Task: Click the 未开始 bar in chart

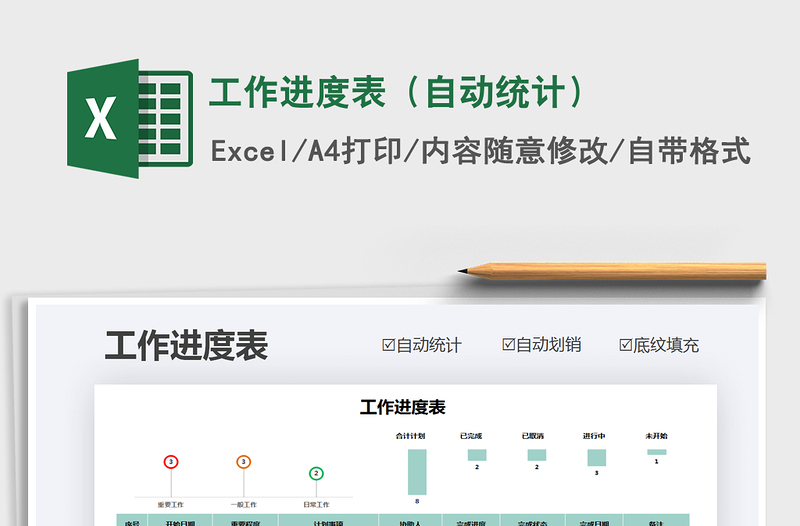Action: click(x=657, y=452)
